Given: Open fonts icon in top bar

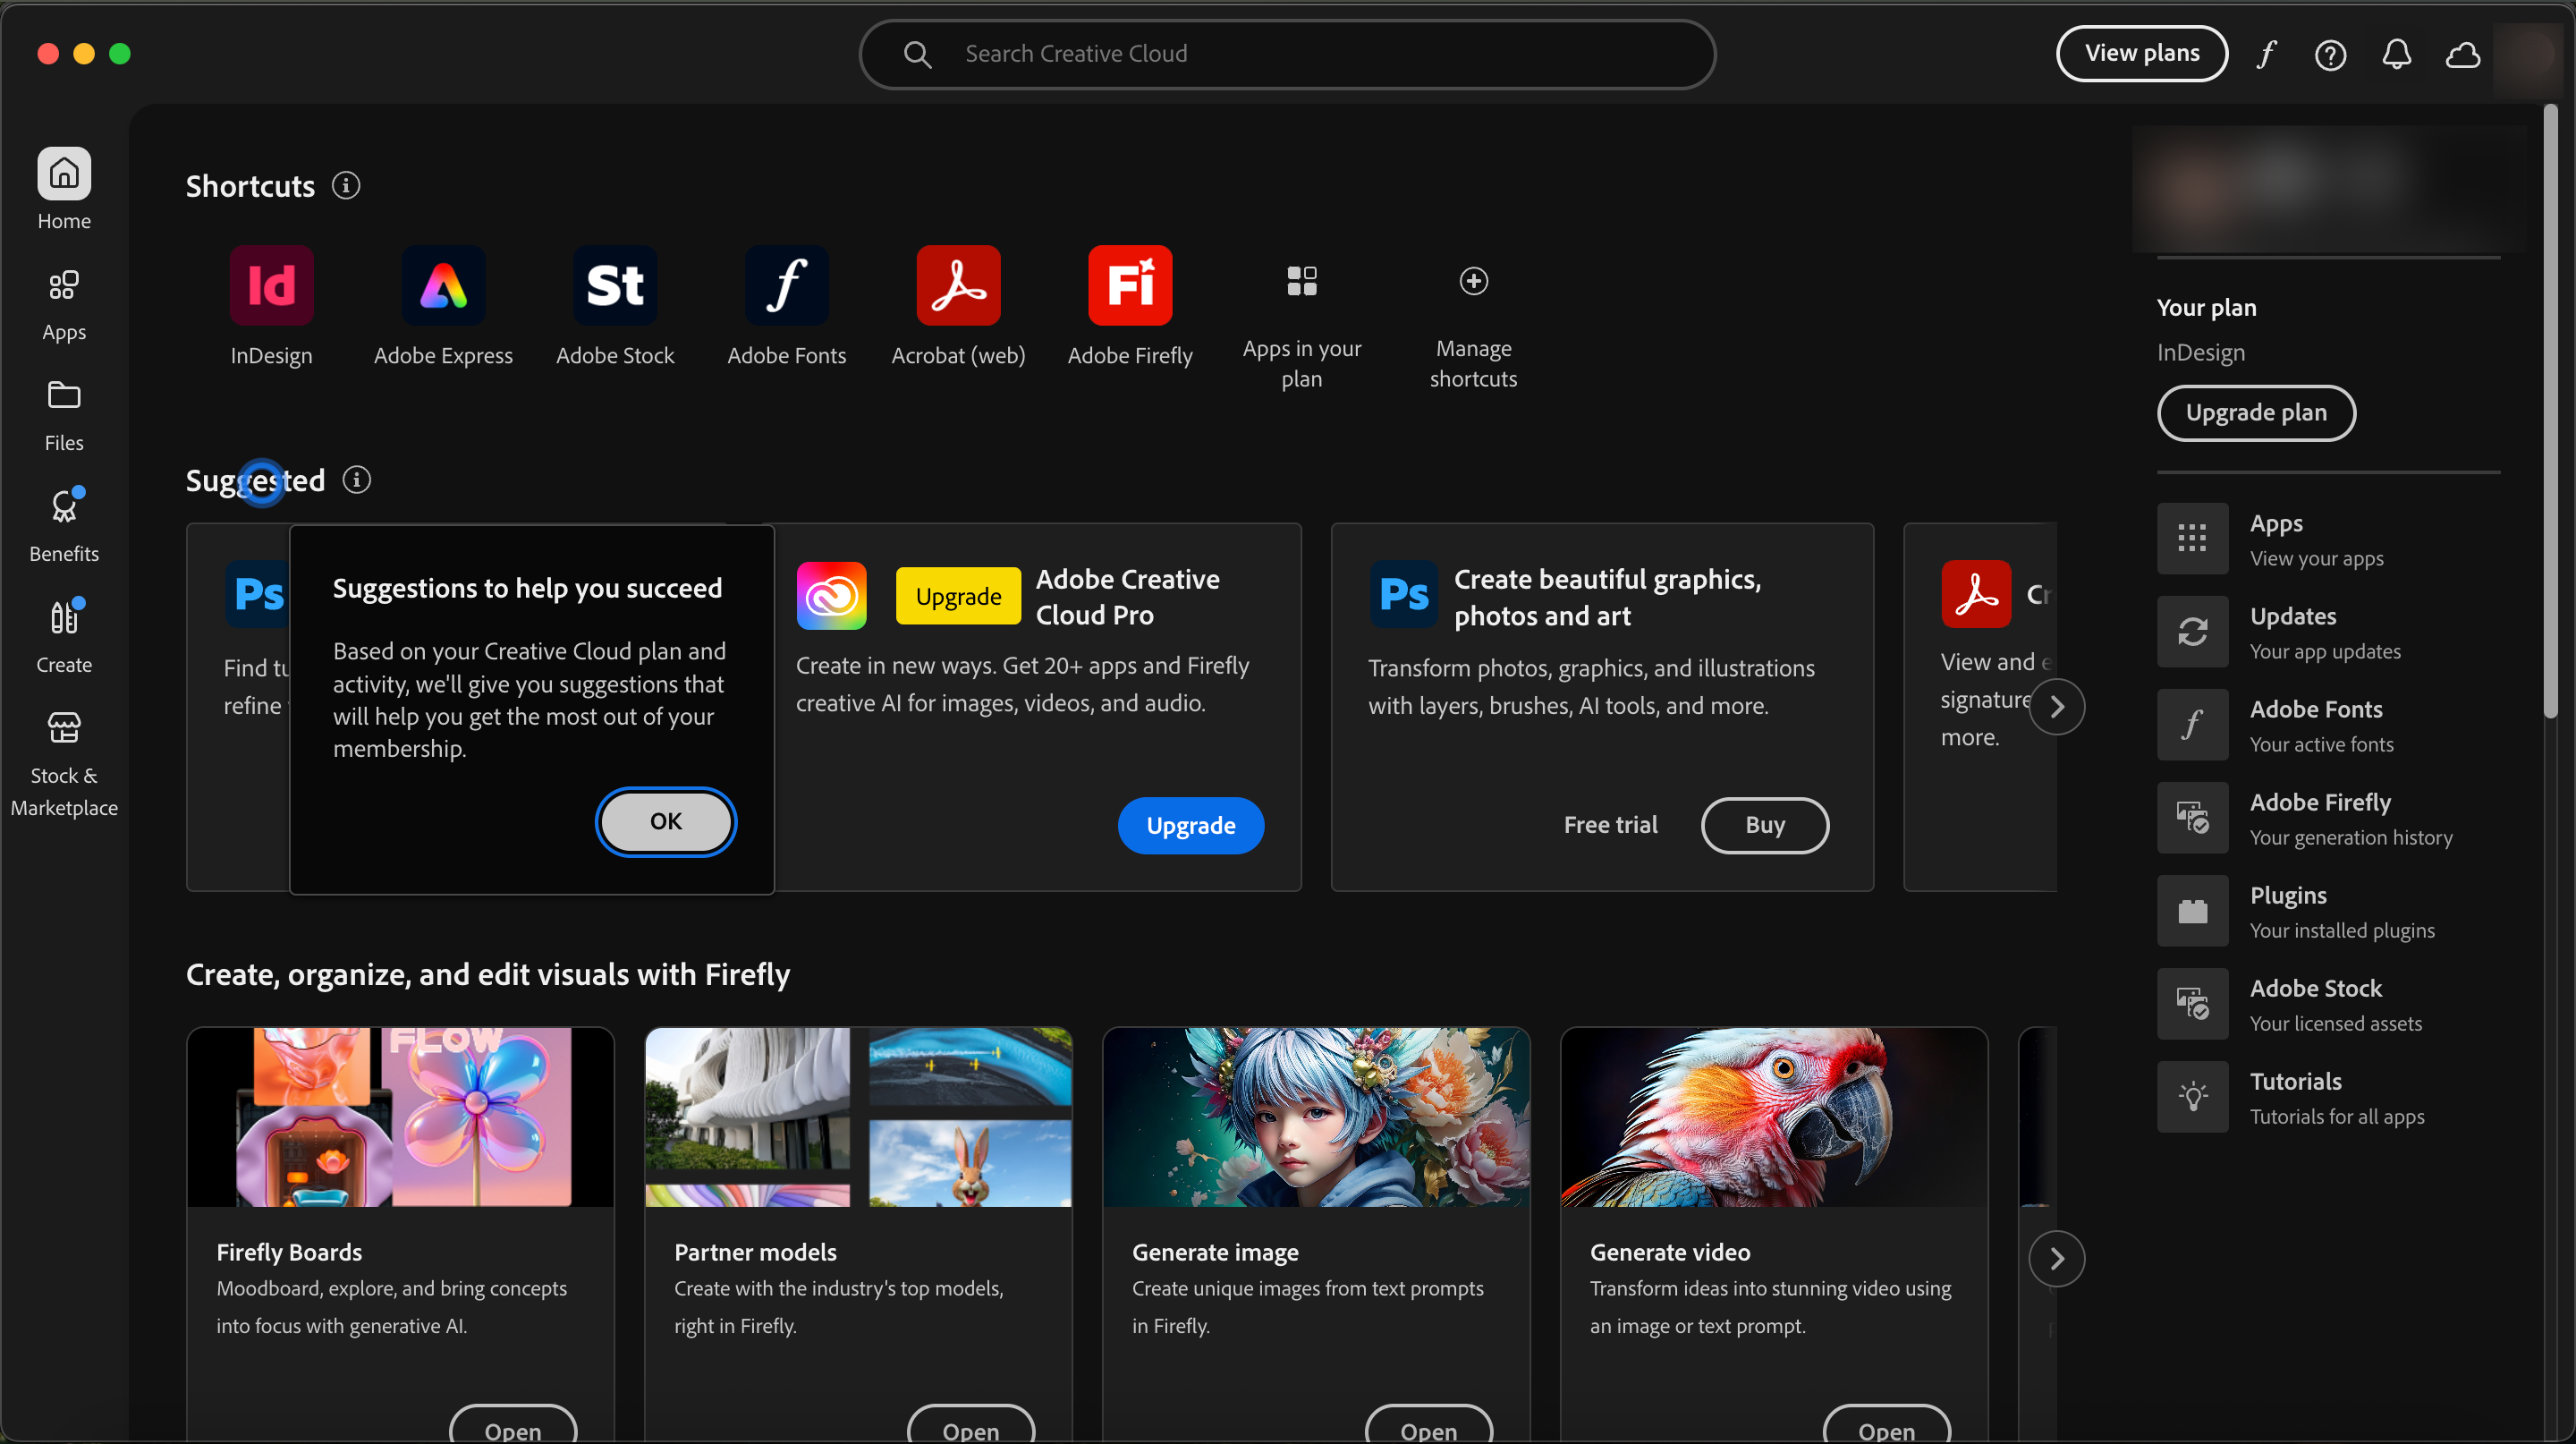Looking at the screenshot, I should (2266, 54).
